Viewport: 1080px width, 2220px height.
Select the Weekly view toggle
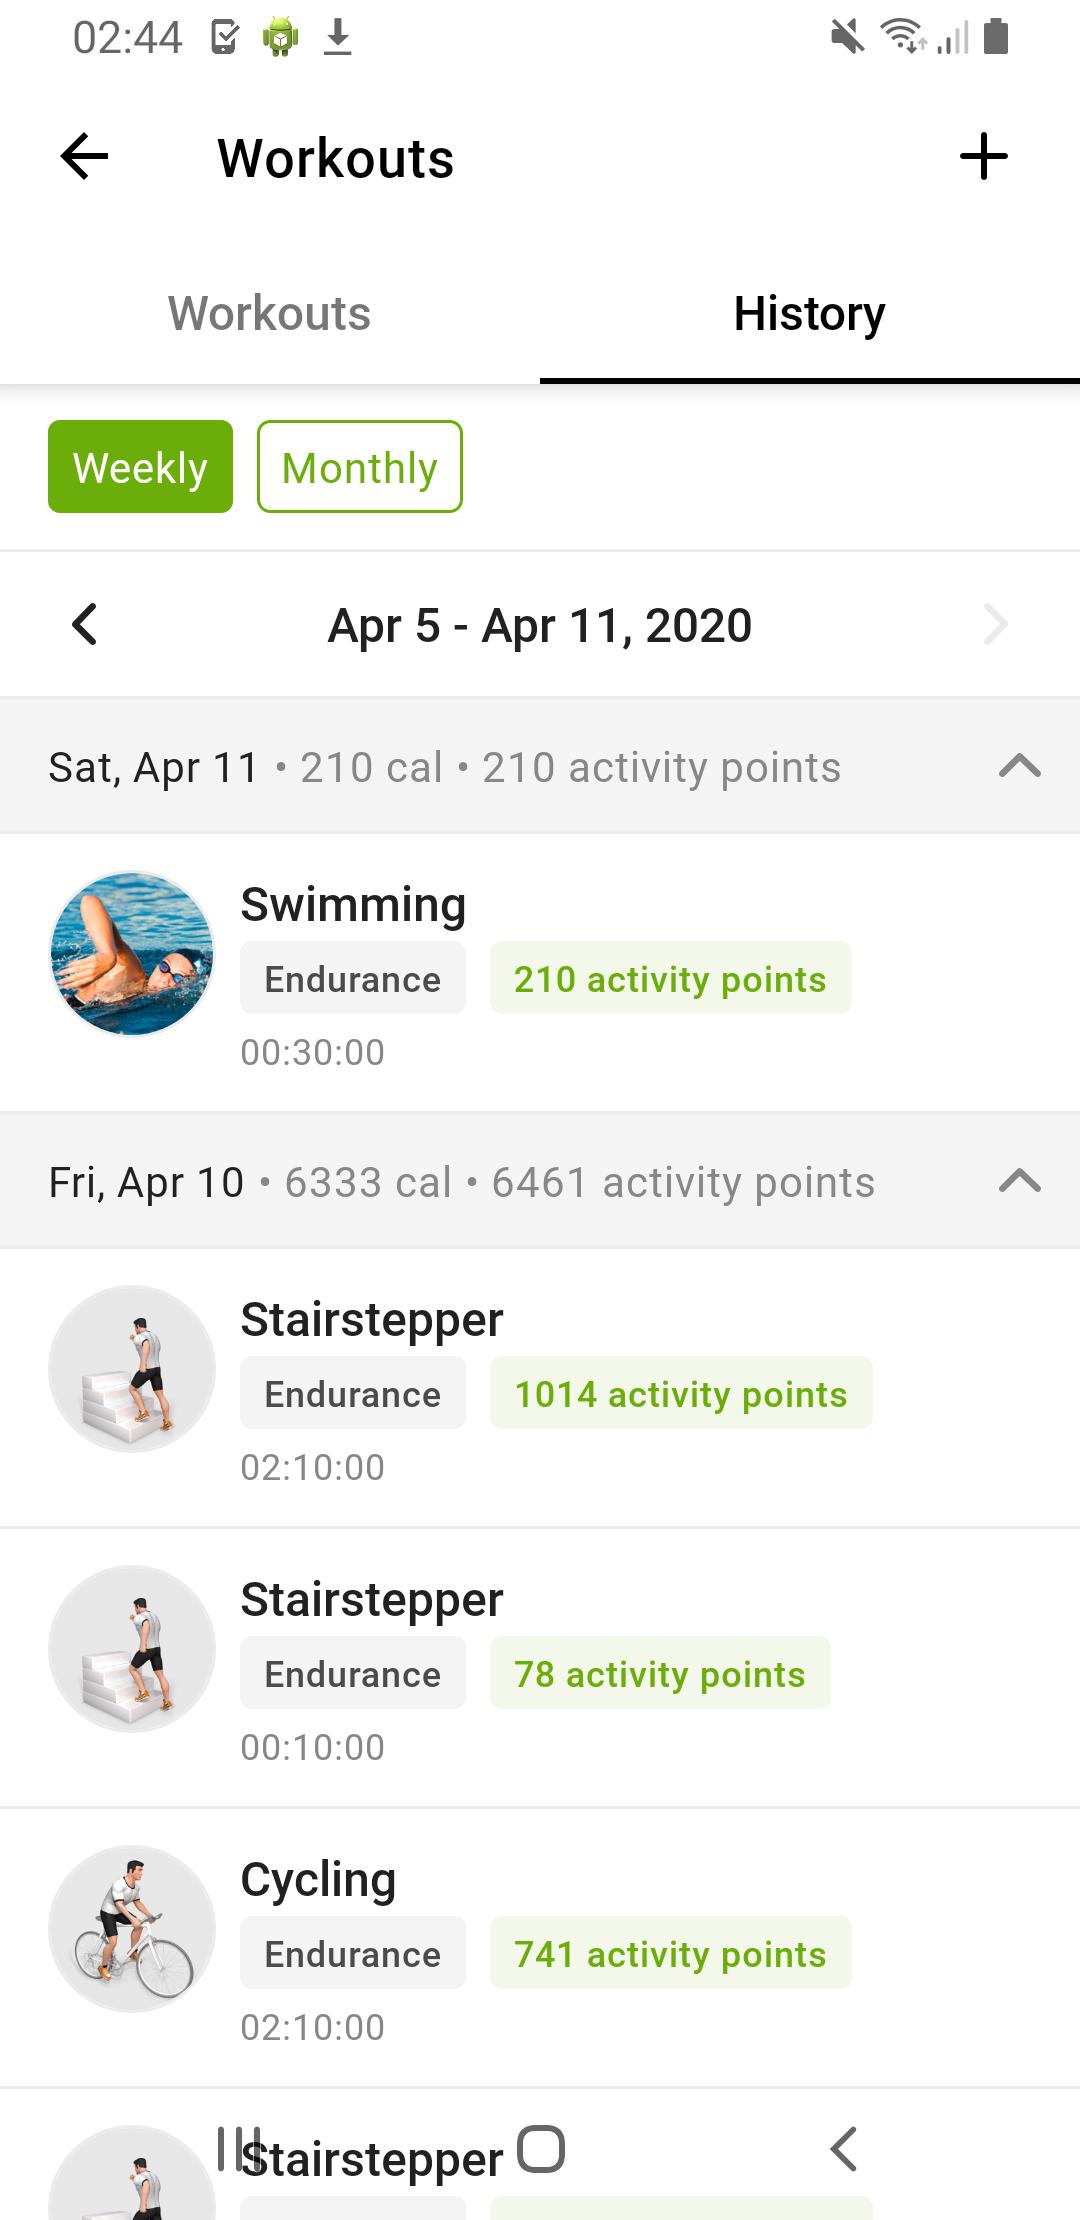pyautogui.click(x=140, y=467)
